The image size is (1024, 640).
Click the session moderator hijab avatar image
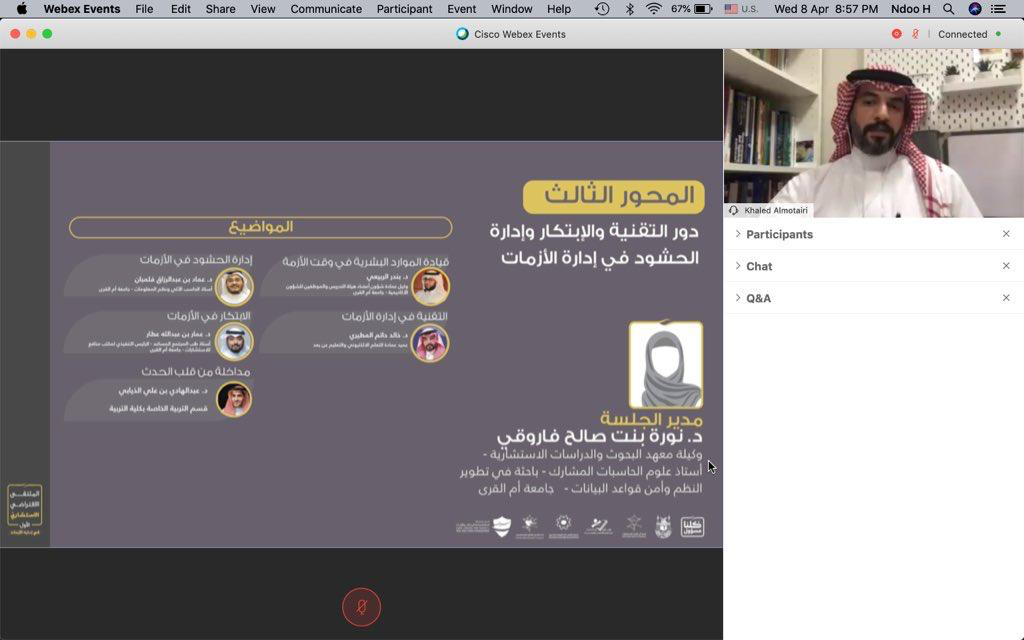pyautogui.click(x=666, y=364)
